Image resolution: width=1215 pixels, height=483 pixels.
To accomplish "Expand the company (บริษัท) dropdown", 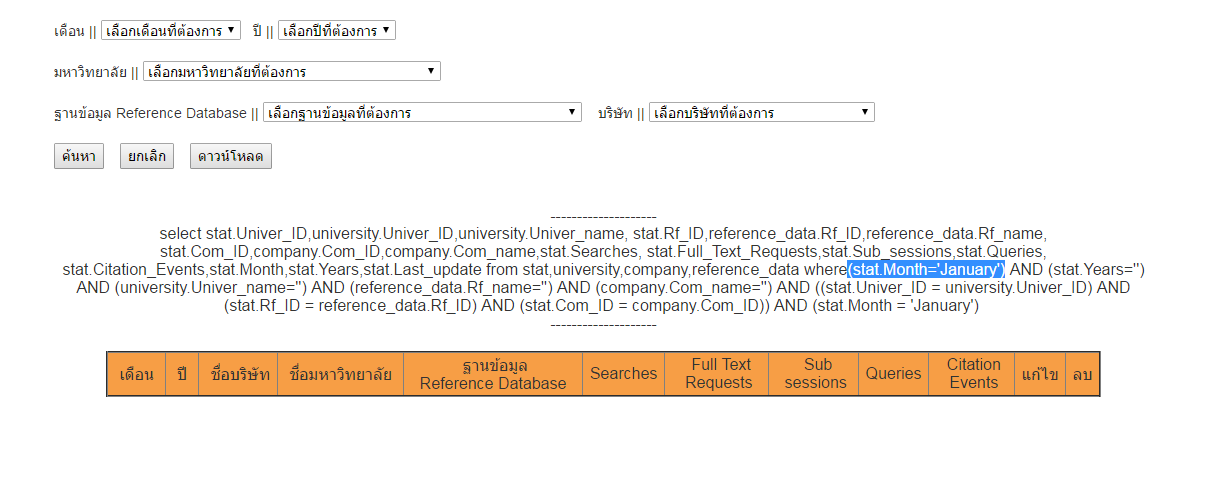I will pos(761,113).
